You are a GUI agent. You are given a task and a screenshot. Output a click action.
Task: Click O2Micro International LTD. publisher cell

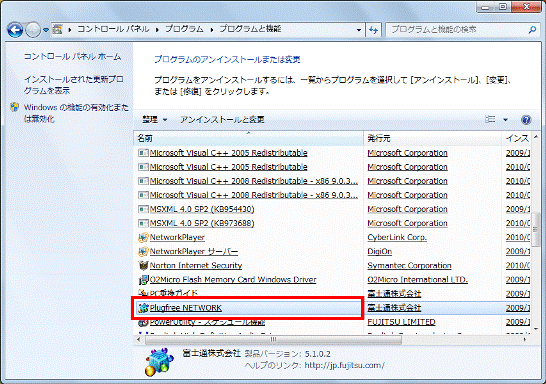[417, 280]
